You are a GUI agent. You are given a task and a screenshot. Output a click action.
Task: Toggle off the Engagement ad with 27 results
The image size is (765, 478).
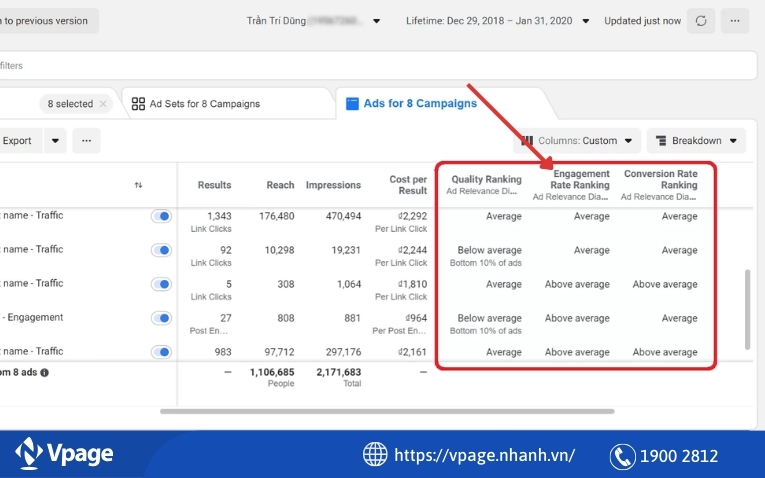point(161,318)
